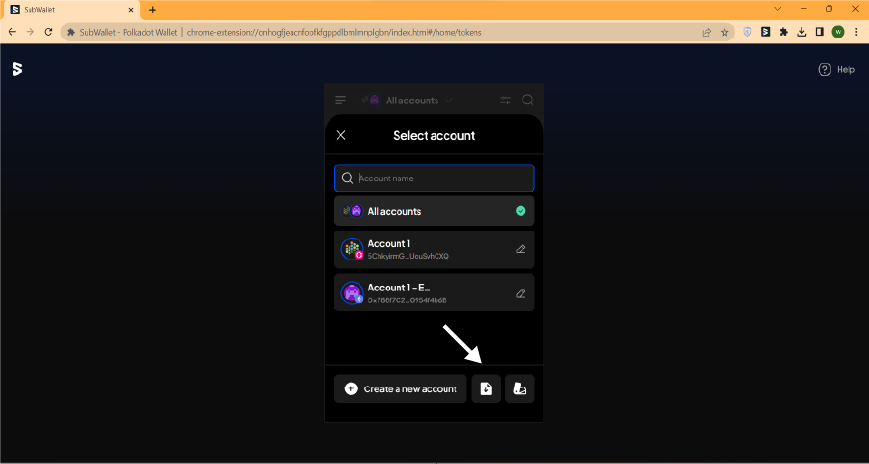This screenshot has height=464, width=869.
Task: Edit the Account 1 – E... entry pencil
Action: tap(520, 293)
